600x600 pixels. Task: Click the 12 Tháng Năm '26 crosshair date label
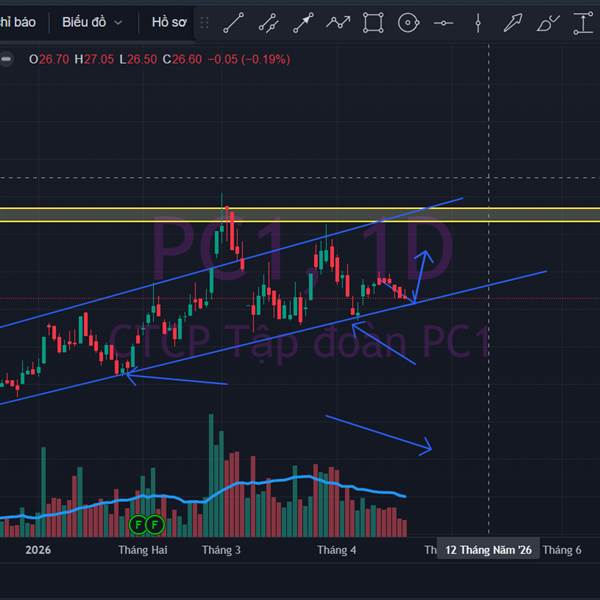point(488,550)
